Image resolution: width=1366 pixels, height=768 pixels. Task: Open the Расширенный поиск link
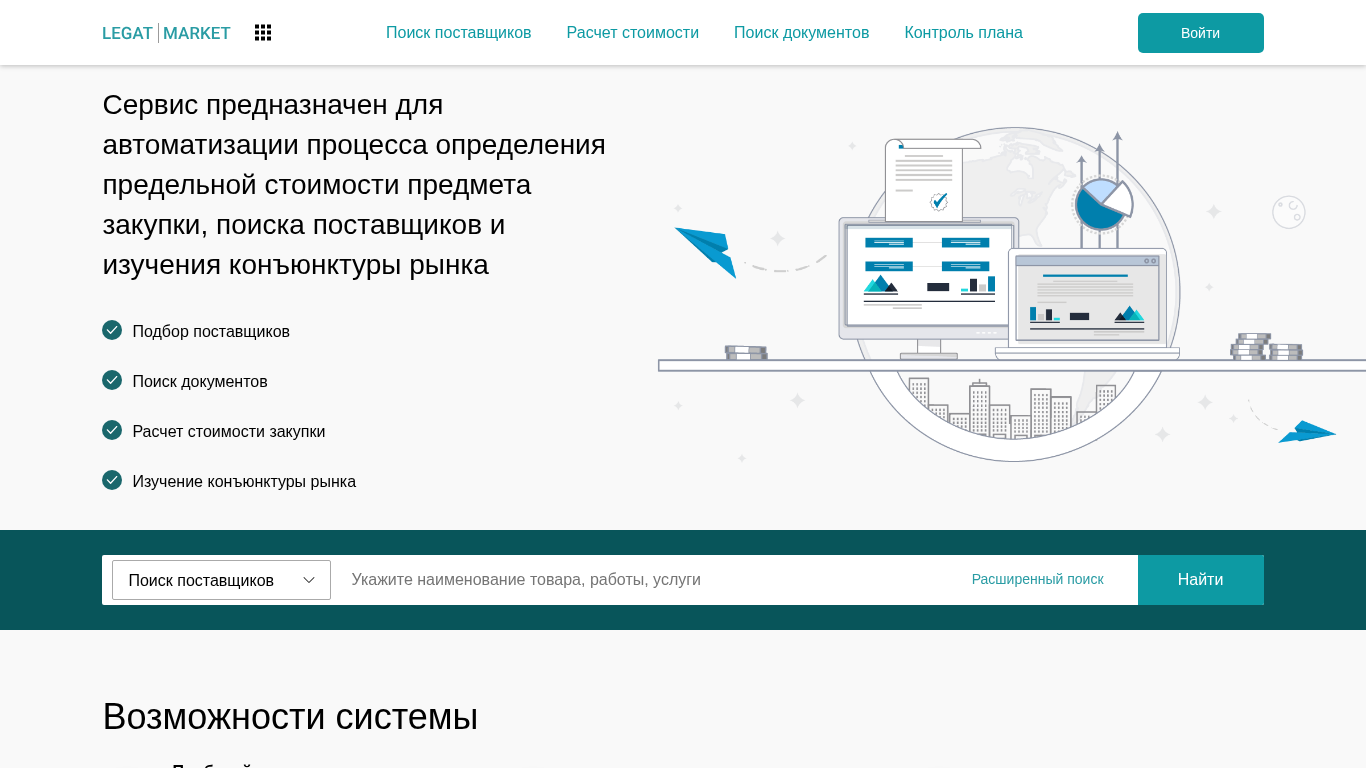coord(1037,579)
